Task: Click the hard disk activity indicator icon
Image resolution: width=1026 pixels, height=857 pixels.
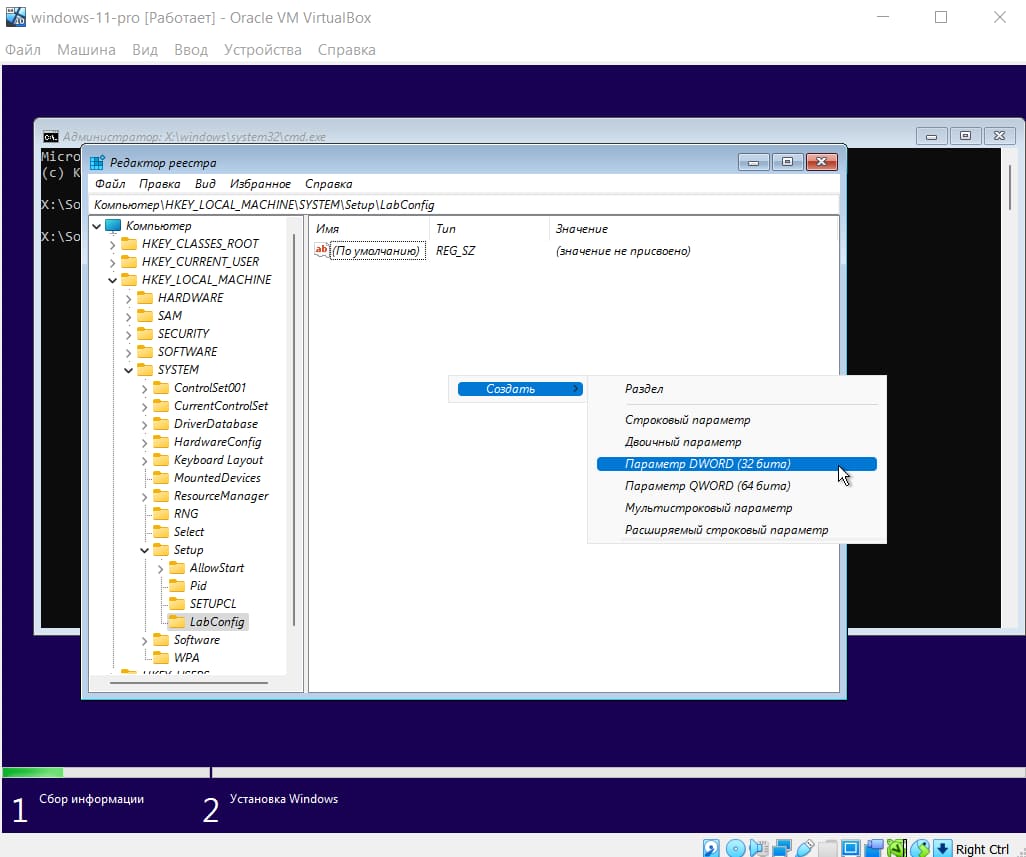Action: coord(711,848)
